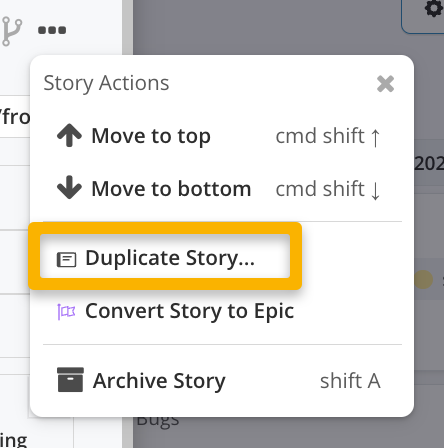444x448 pixels.
Task: Click the archive box icon
Action: (x=70, y=380)
